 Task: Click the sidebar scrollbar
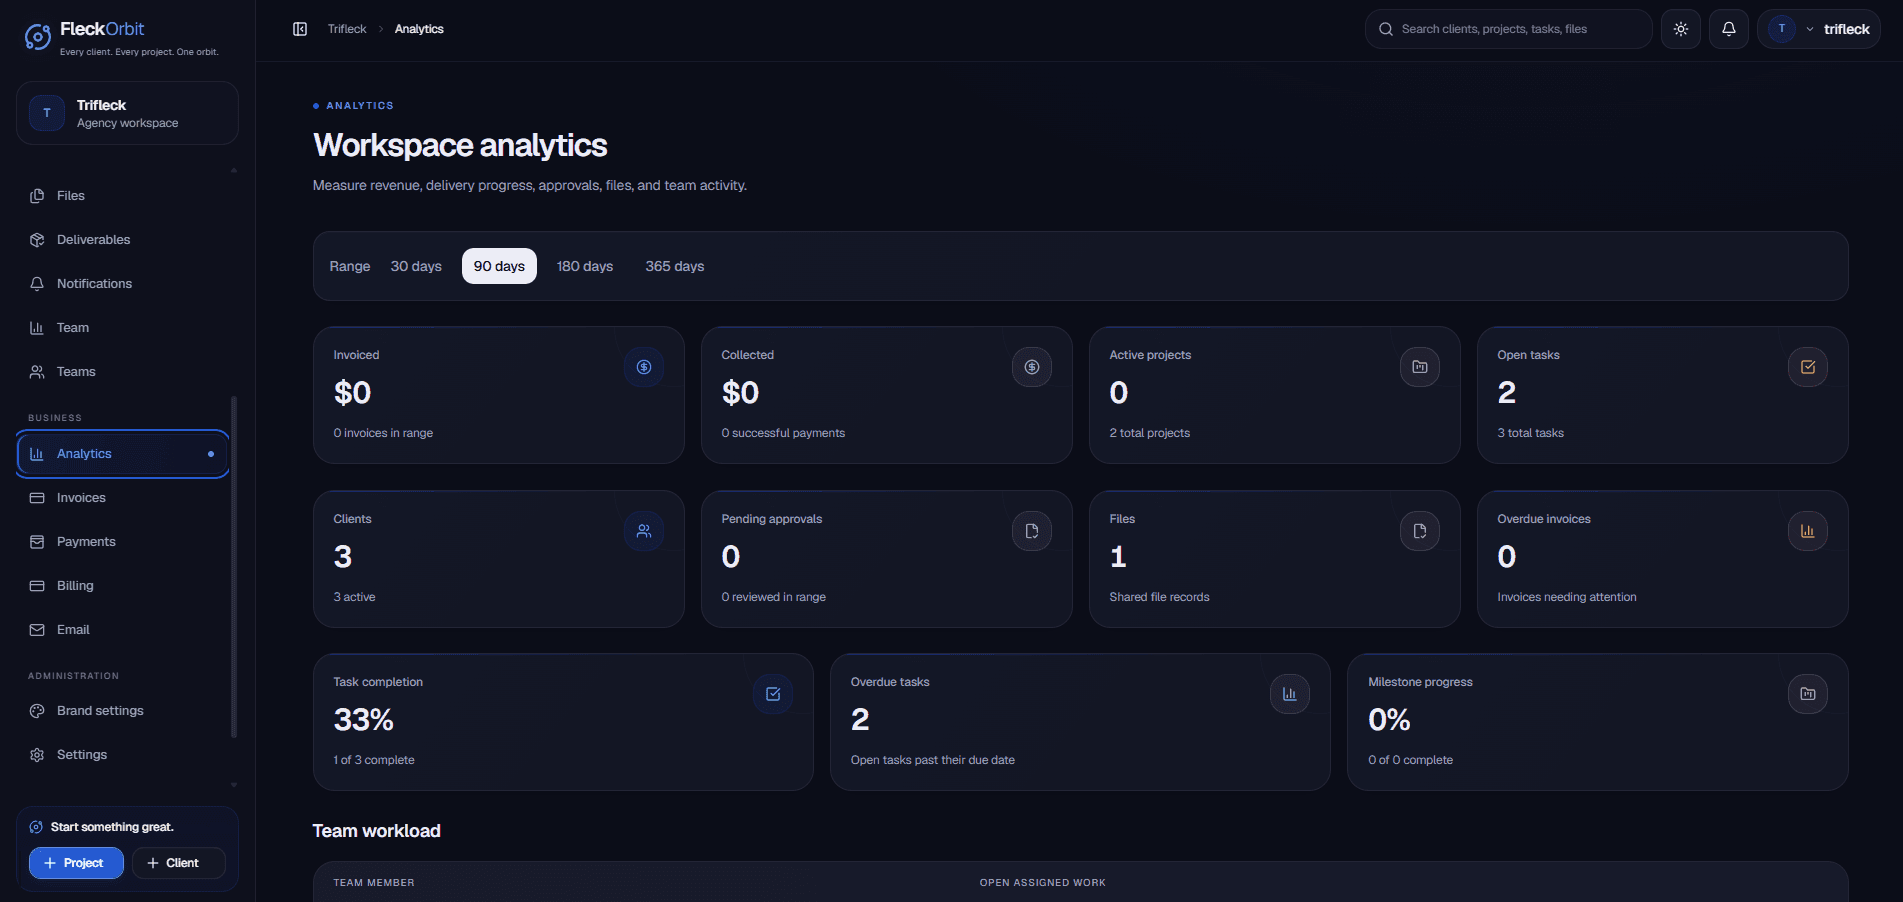[x=234, y=566]
